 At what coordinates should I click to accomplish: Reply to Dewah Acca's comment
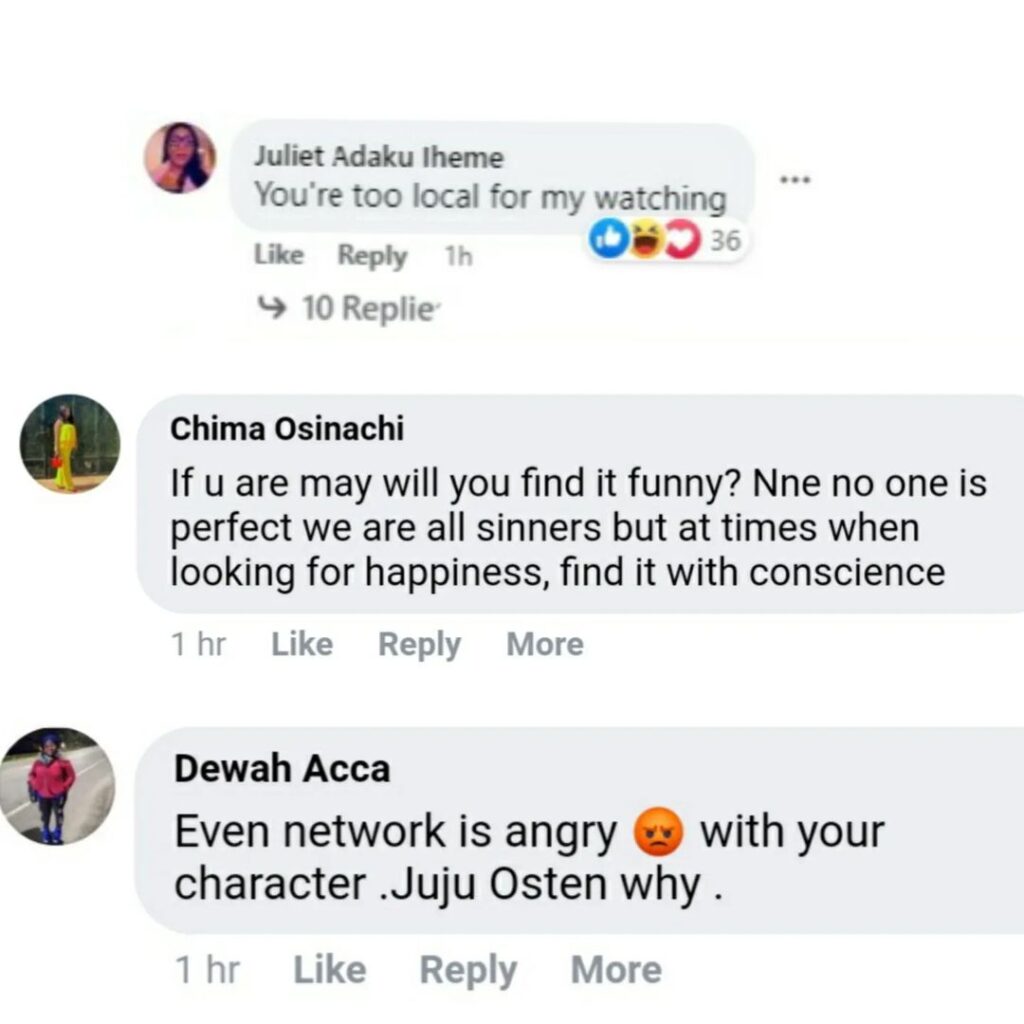pyautogui.click(x=467, y=970)
